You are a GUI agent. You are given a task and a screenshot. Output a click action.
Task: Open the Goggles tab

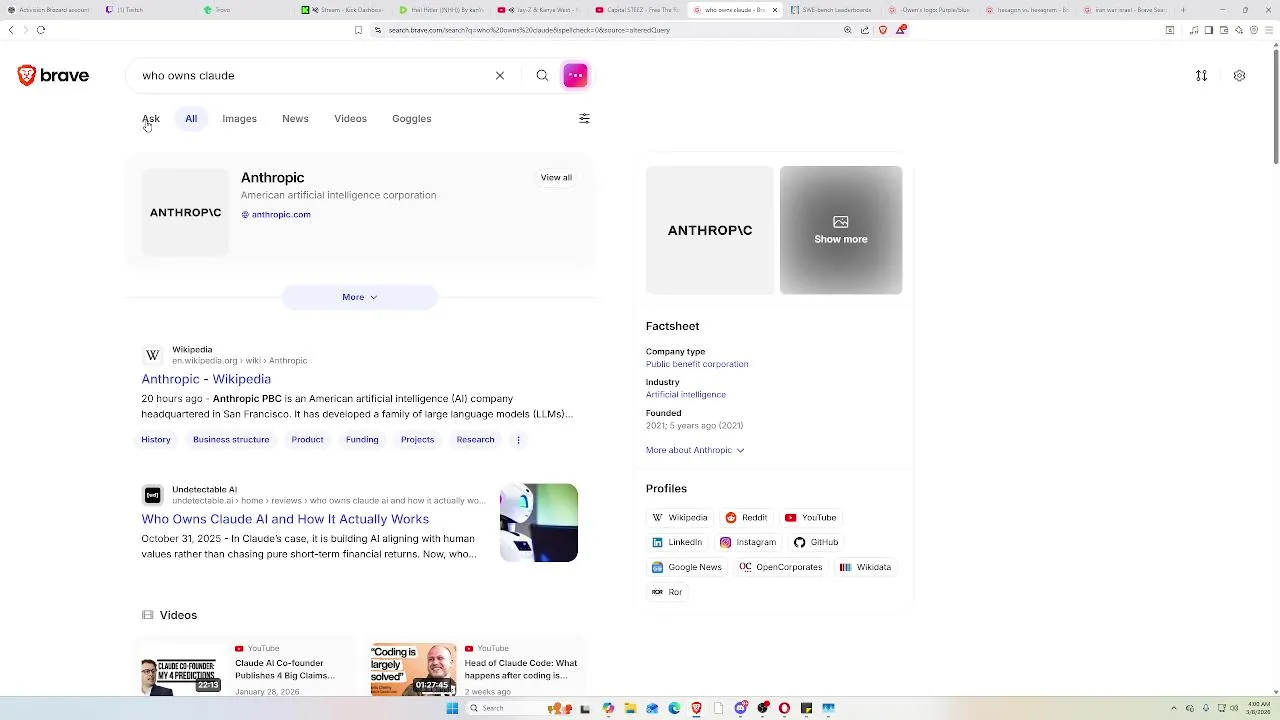click(412, 118)
